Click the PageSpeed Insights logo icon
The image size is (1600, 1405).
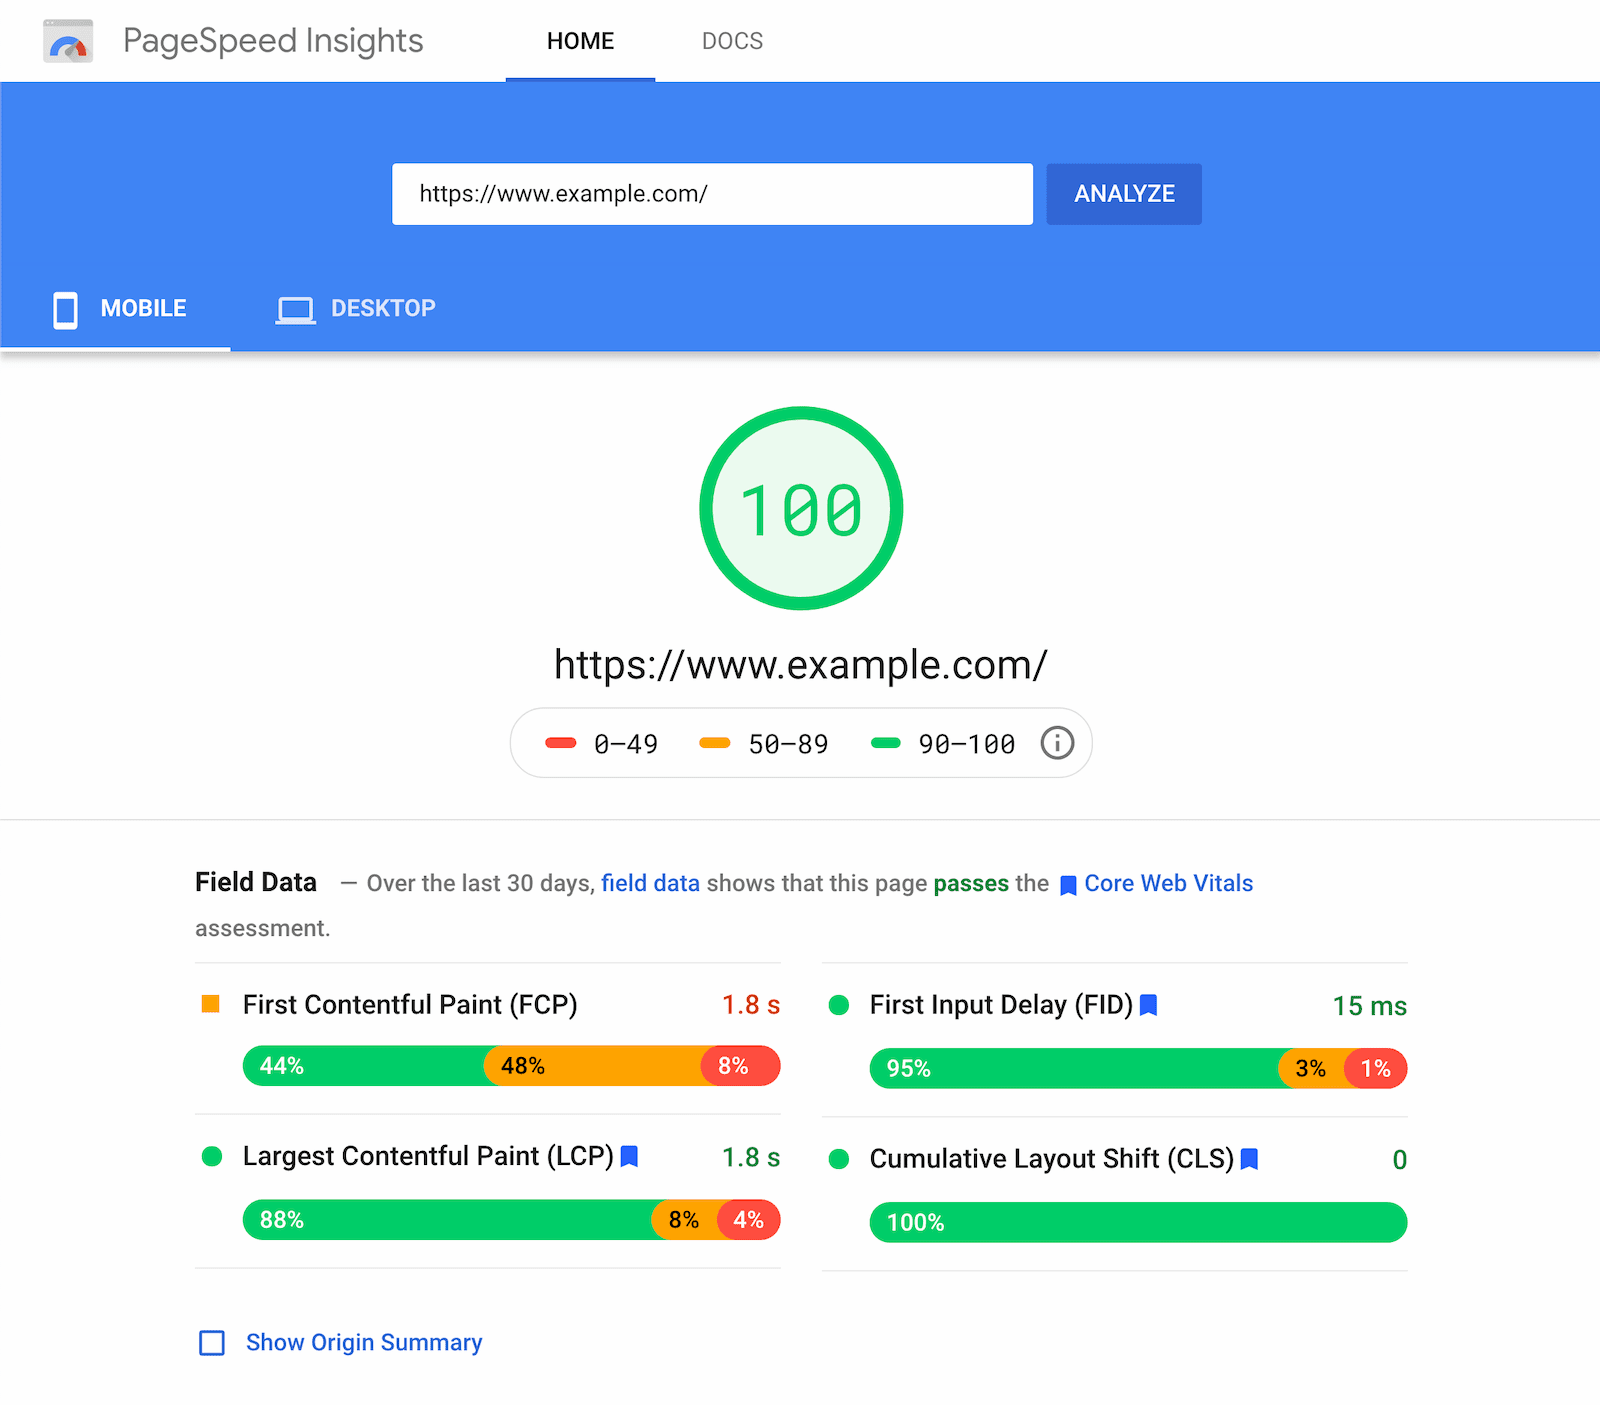pos(66,40)
